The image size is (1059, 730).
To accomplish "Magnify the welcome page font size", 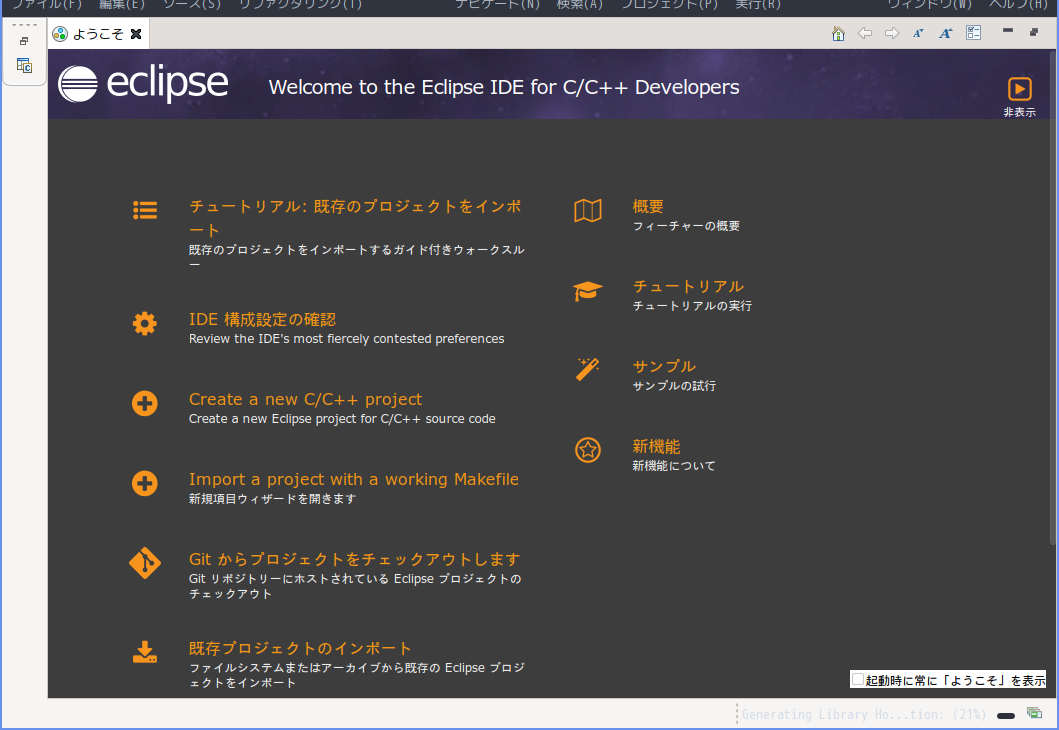I will (946, 33).
